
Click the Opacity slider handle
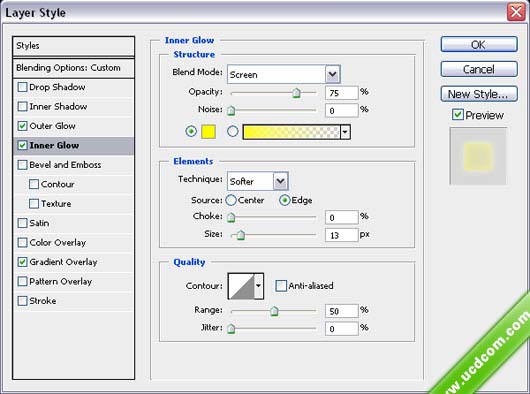coord(296,93)
